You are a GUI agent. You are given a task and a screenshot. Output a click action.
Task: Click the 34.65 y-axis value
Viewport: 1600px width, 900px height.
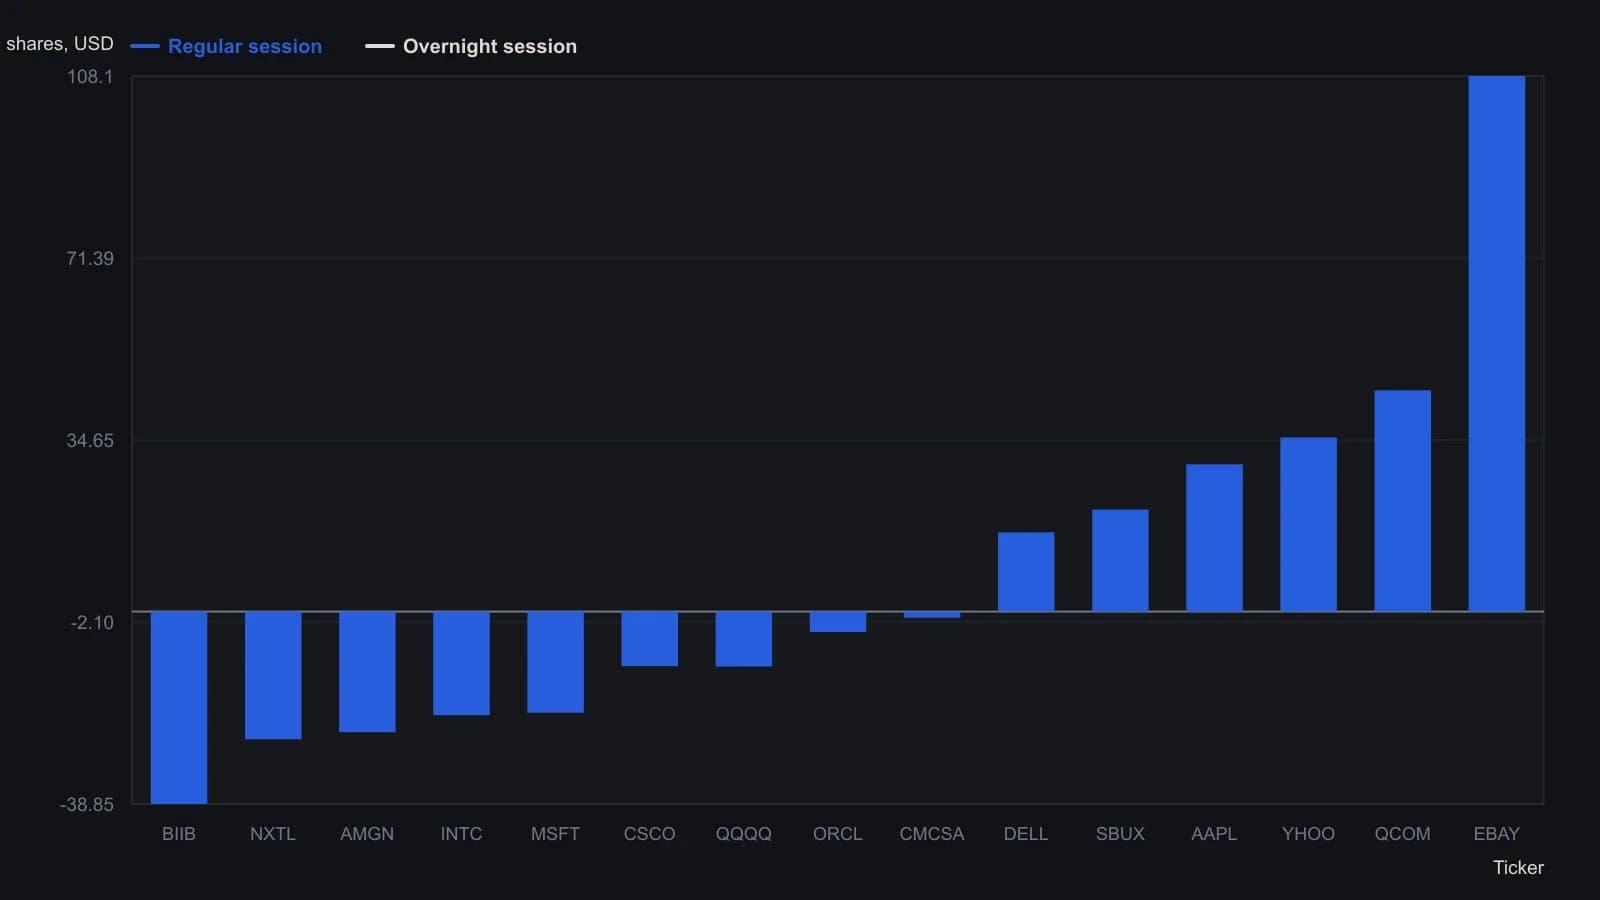[x=90, y=441]
